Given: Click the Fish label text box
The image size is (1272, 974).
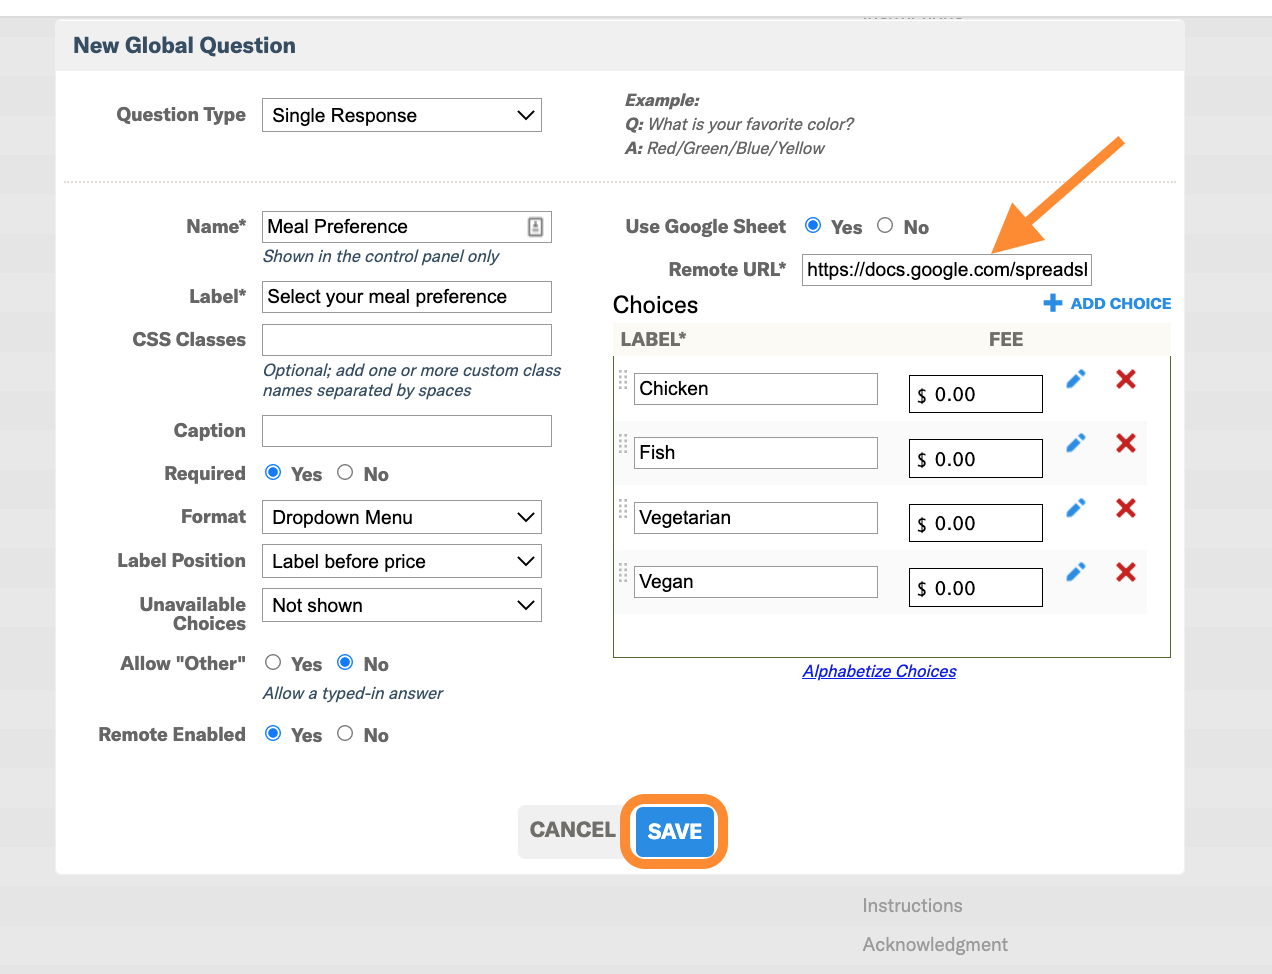Looking at the screenshot, I should tap(756, 453).
